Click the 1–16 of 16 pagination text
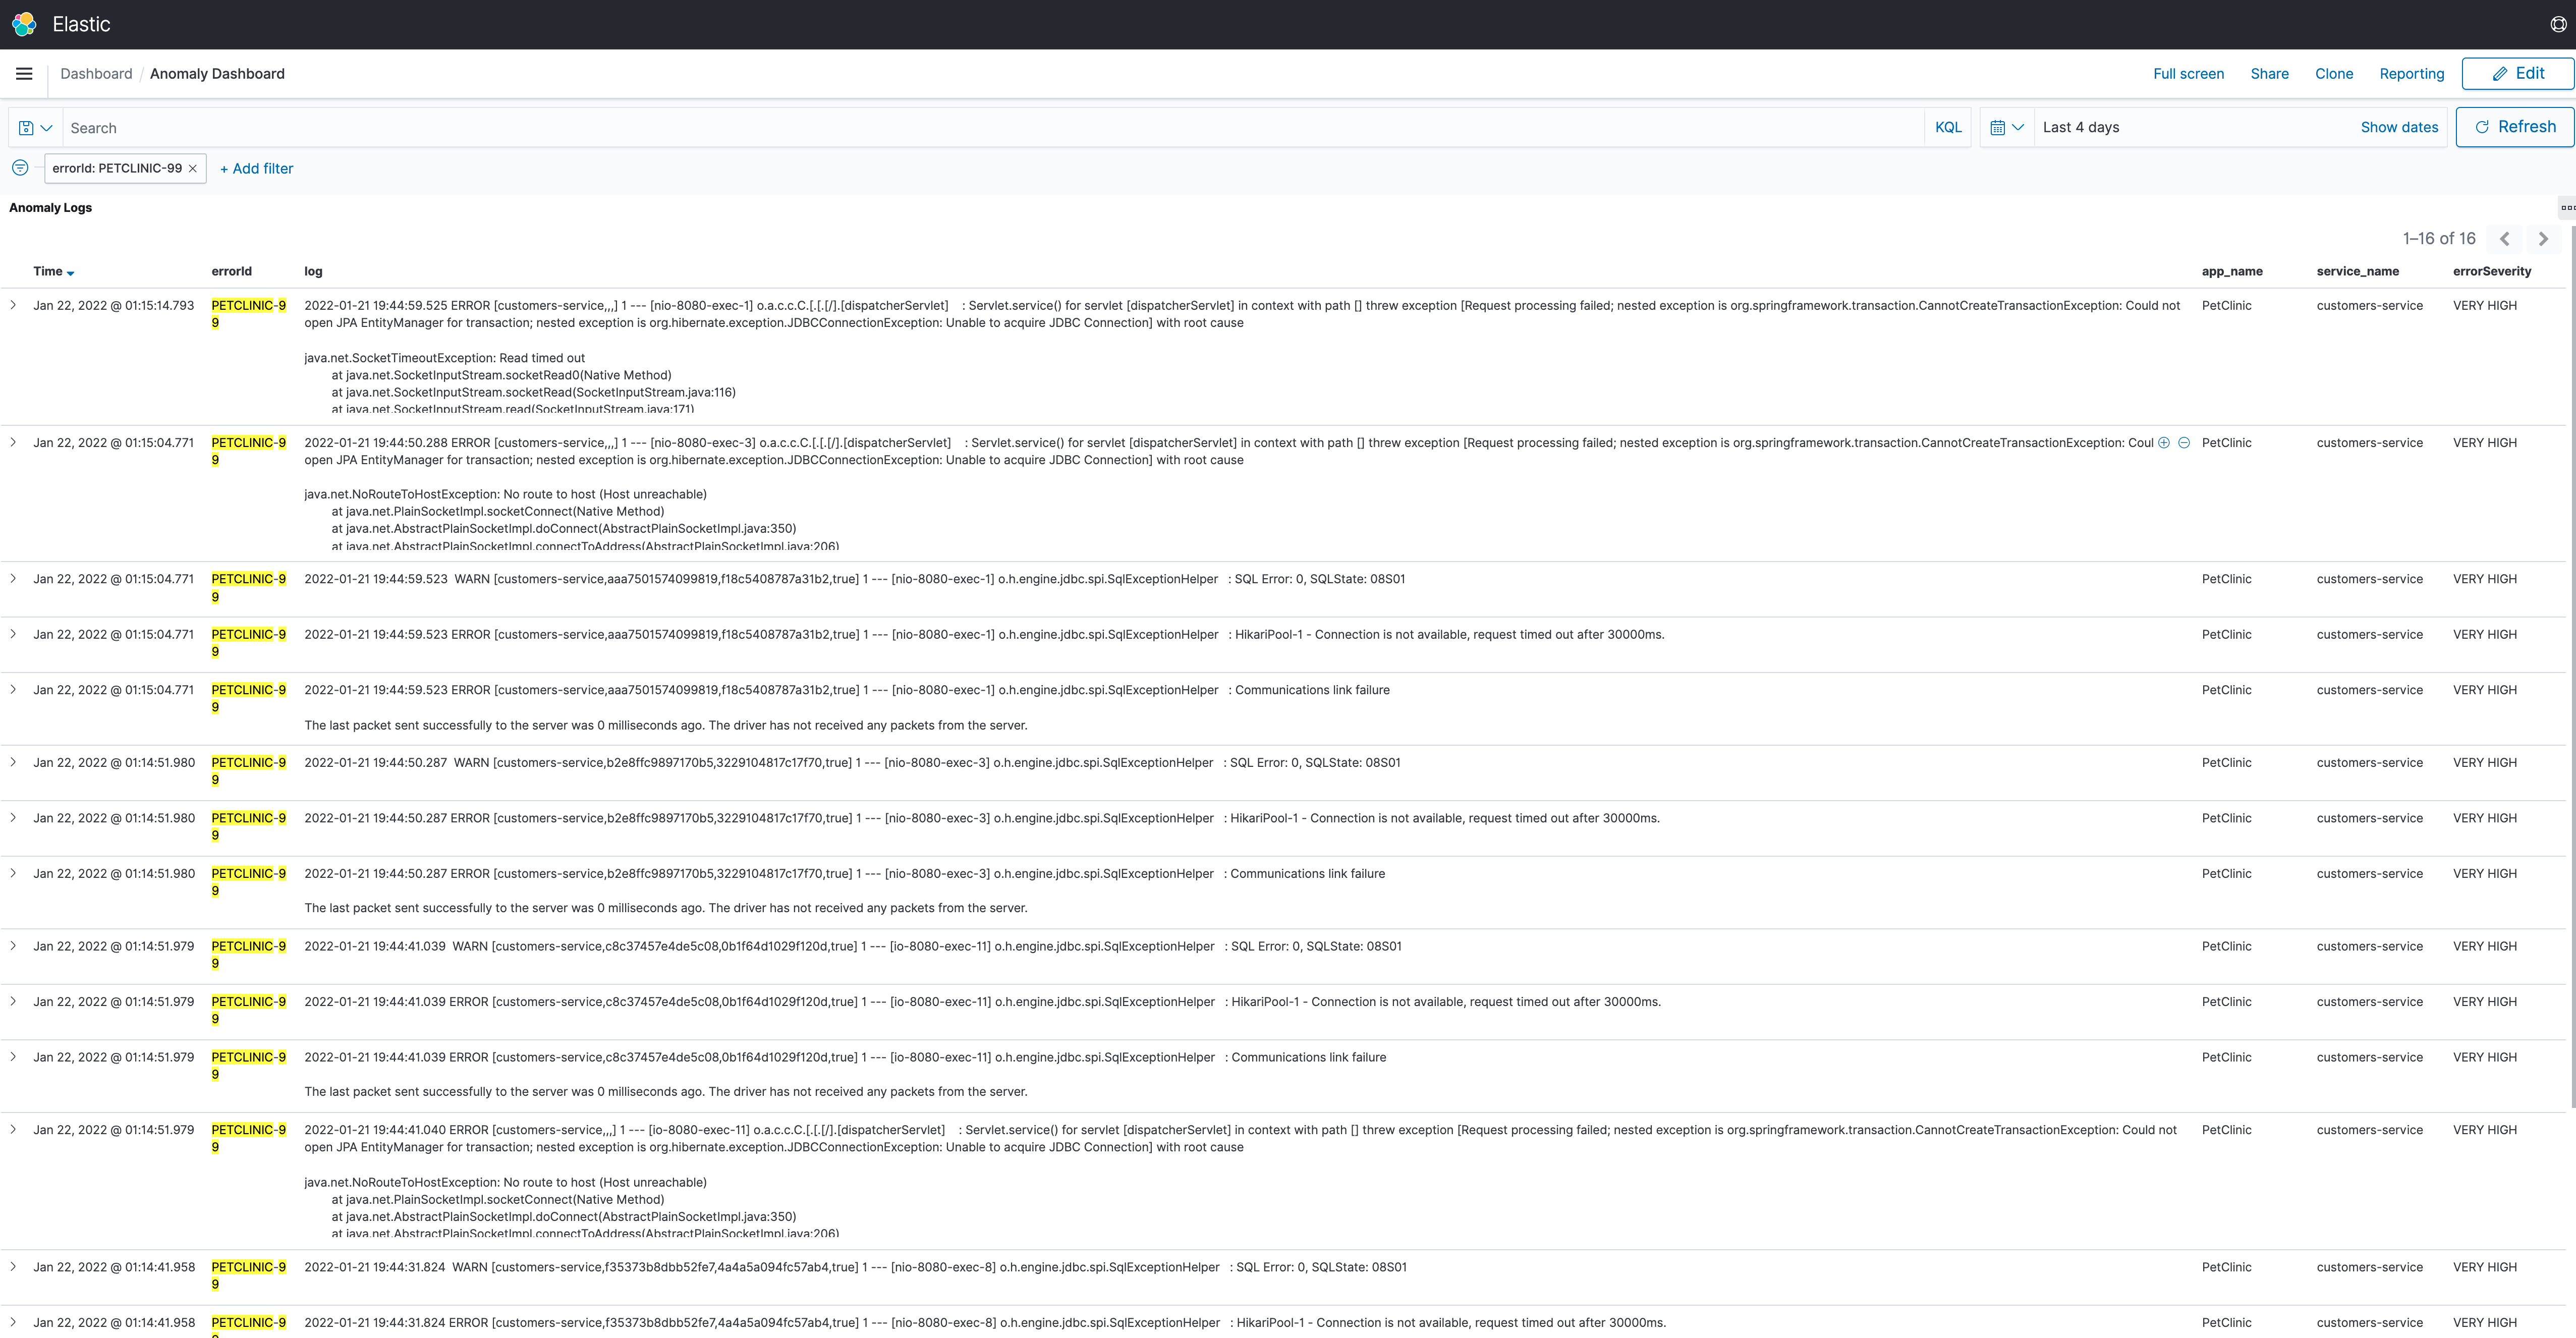The height and width of the screenshot is (1338, 2576). pyautogui.click(x=2439, y=239)
